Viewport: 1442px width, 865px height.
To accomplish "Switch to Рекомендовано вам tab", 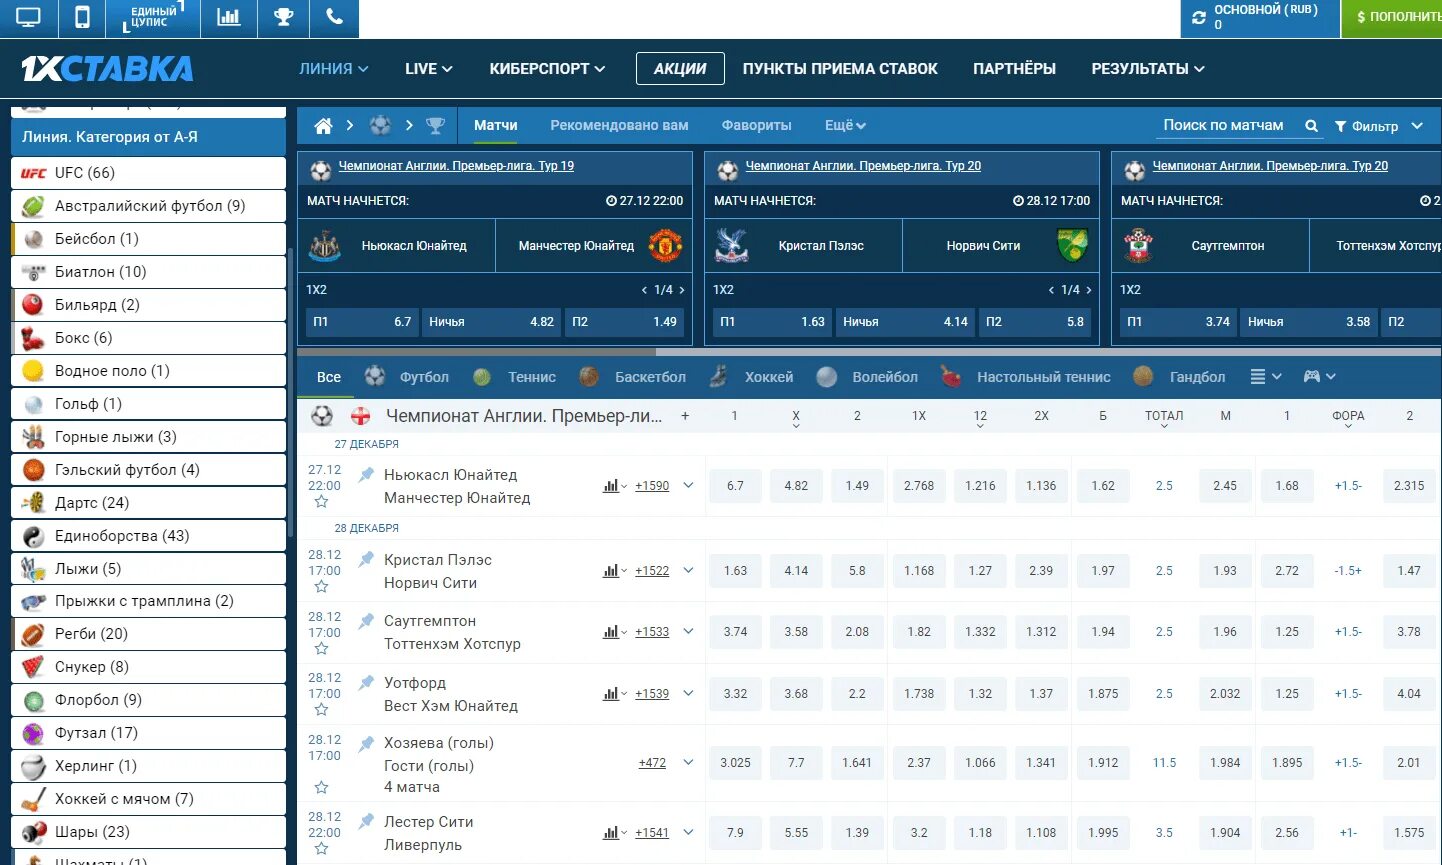I will pyautogui.click(x=619, y=126).
